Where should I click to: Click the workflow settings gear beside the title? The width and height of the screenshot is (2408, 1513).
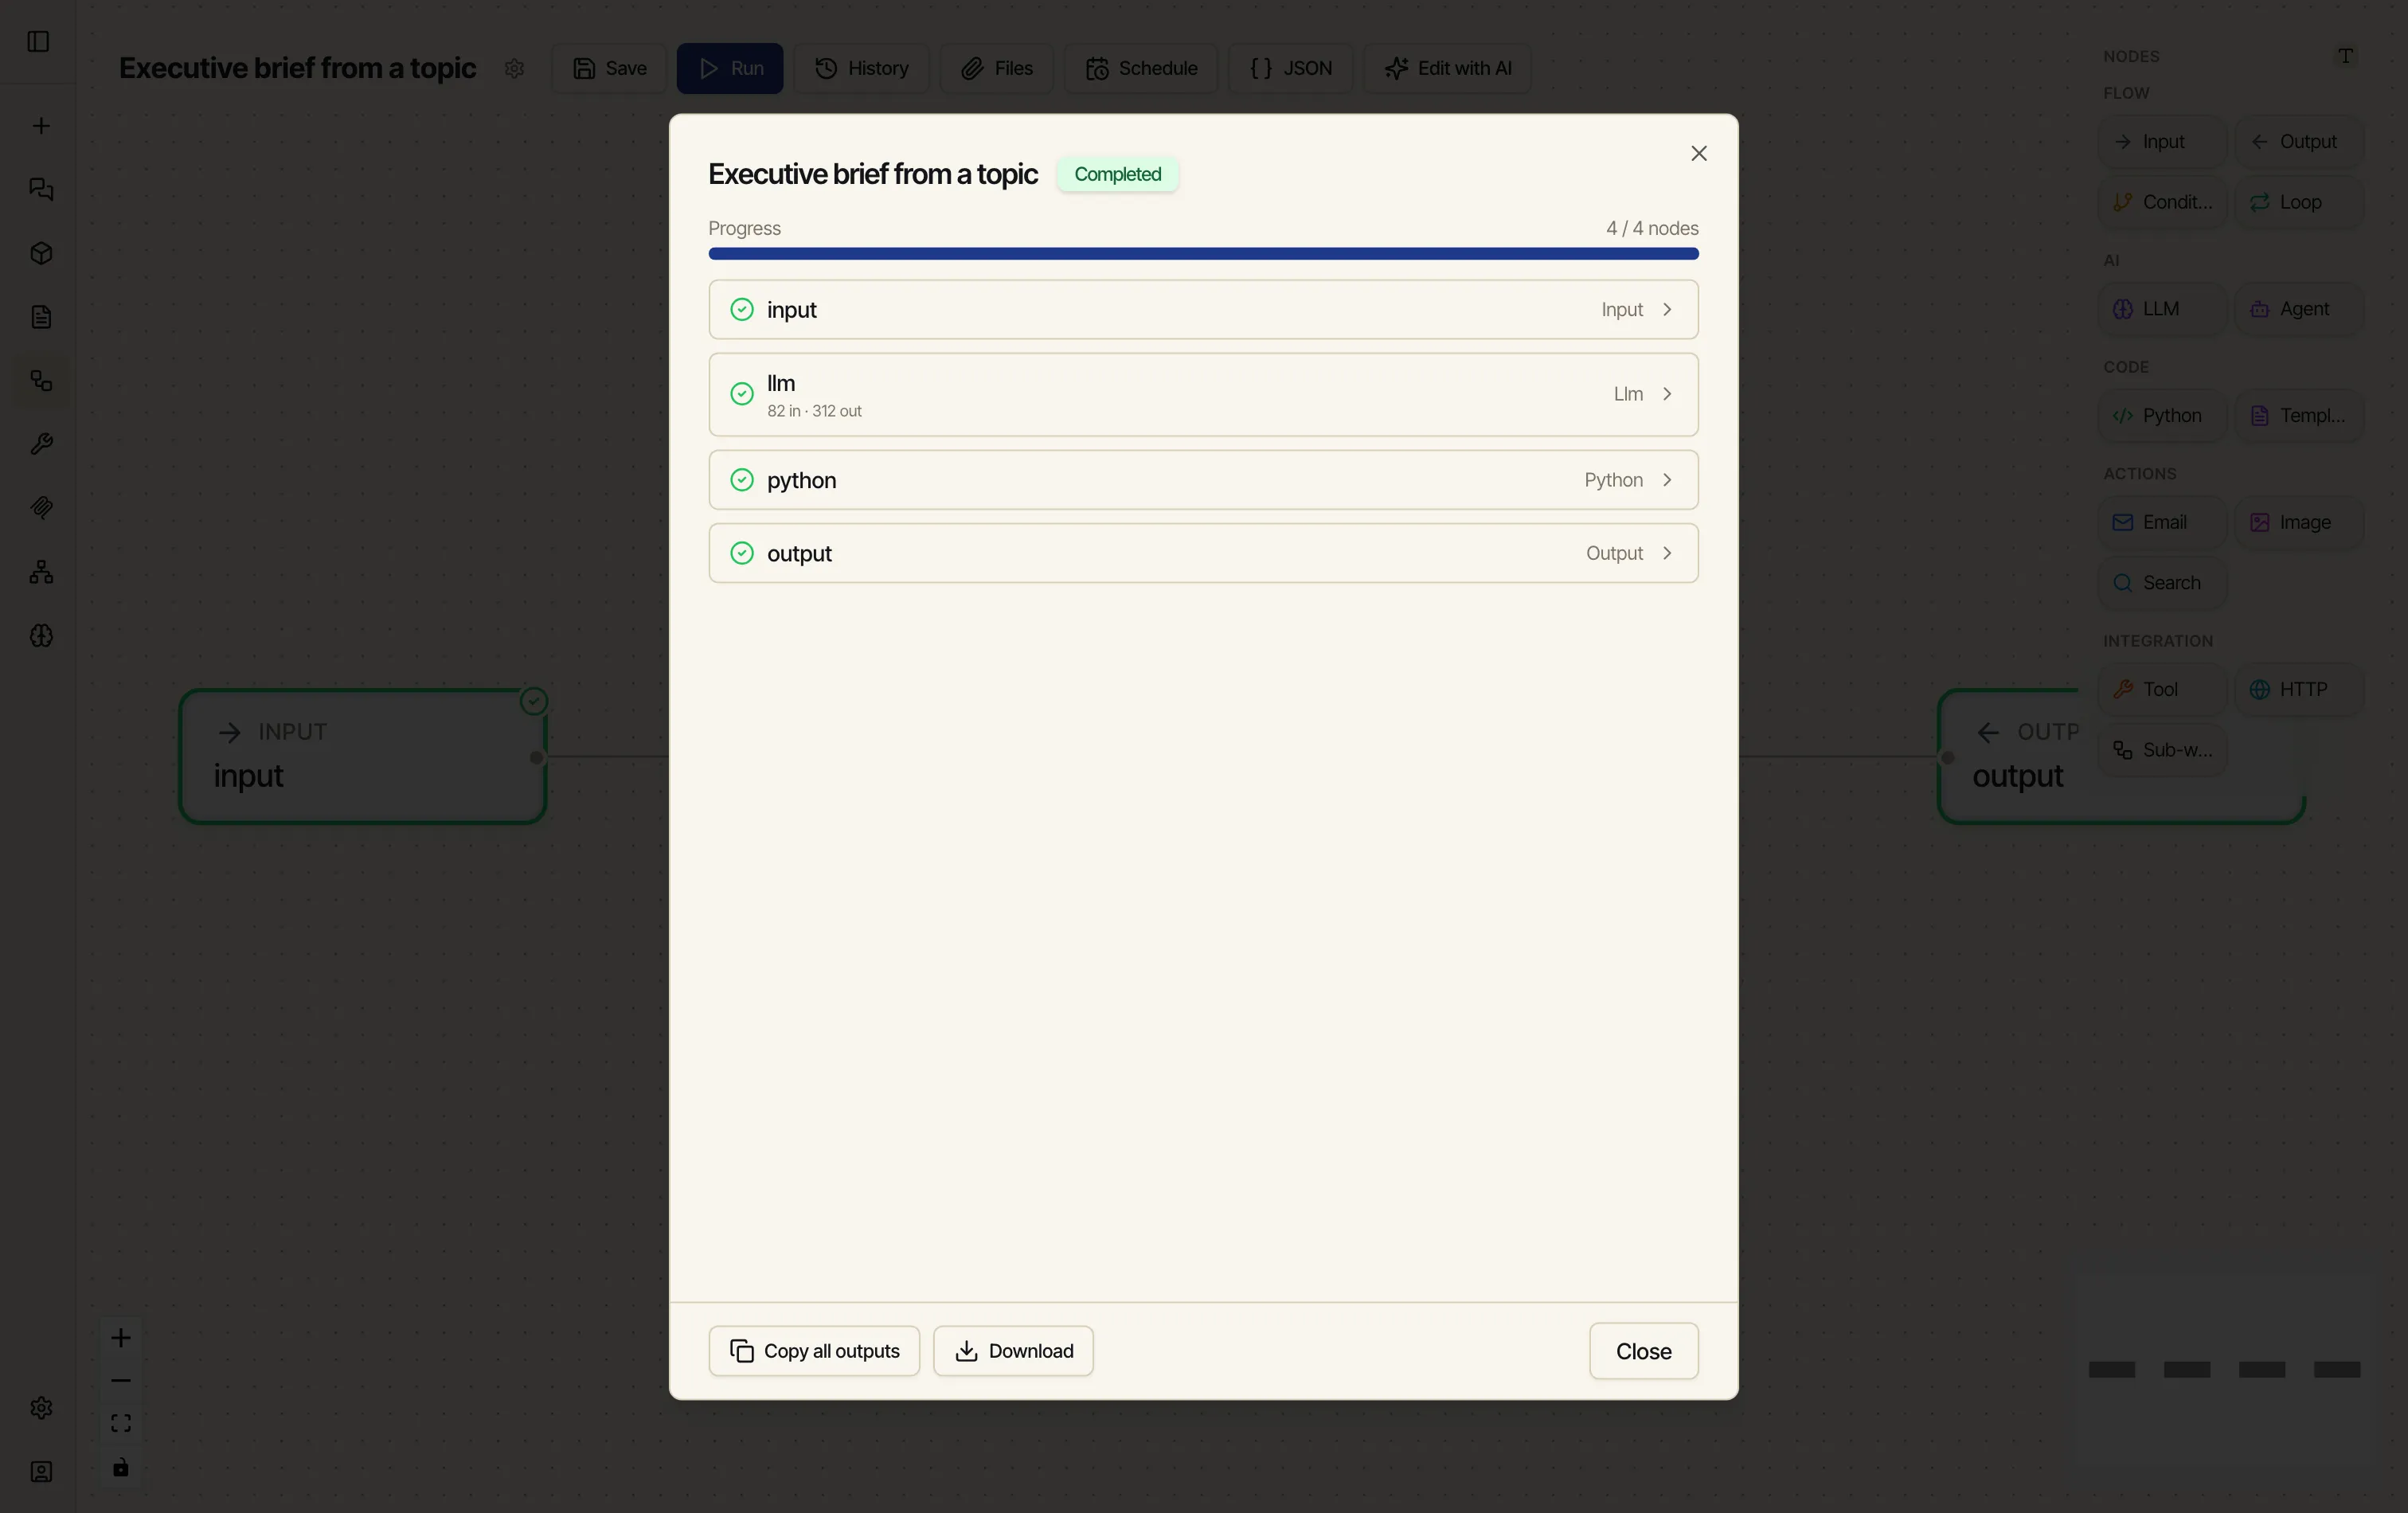coord(514,68)
